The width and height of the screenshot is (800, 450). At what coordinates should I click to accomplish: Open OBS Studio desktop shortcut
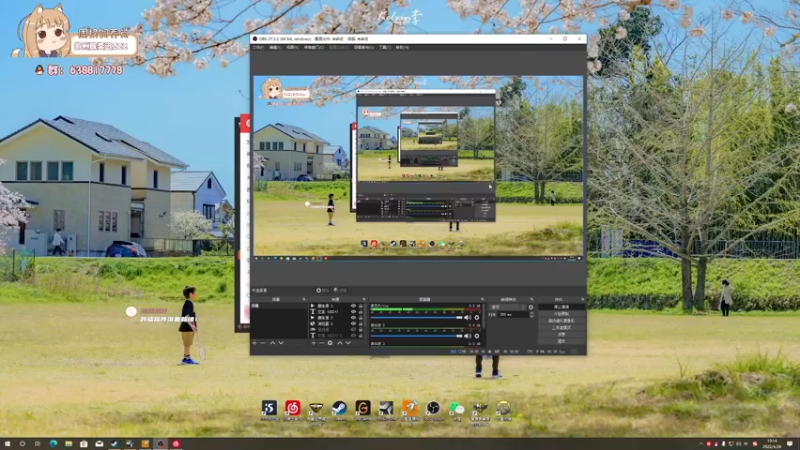pos(433,410)
